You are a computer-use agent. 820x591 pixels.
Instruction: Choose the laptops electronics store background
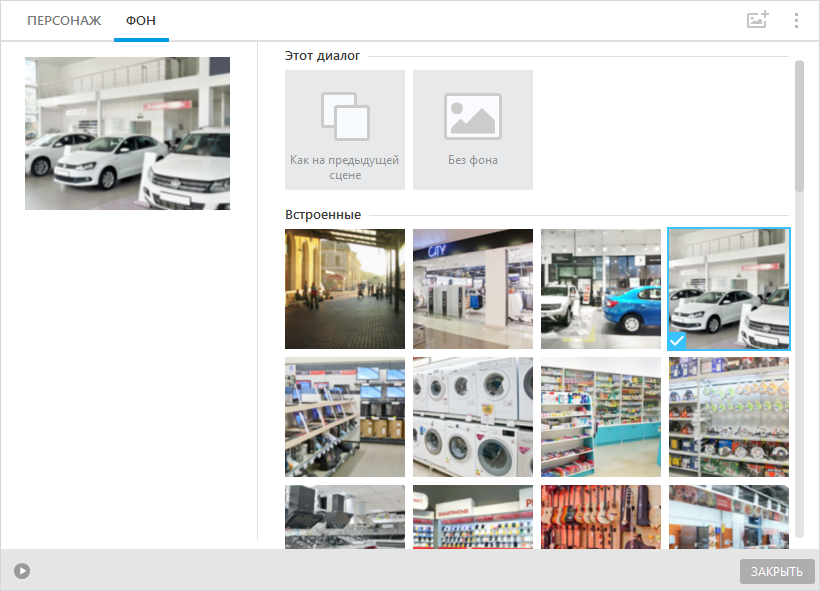pos(345,417)
